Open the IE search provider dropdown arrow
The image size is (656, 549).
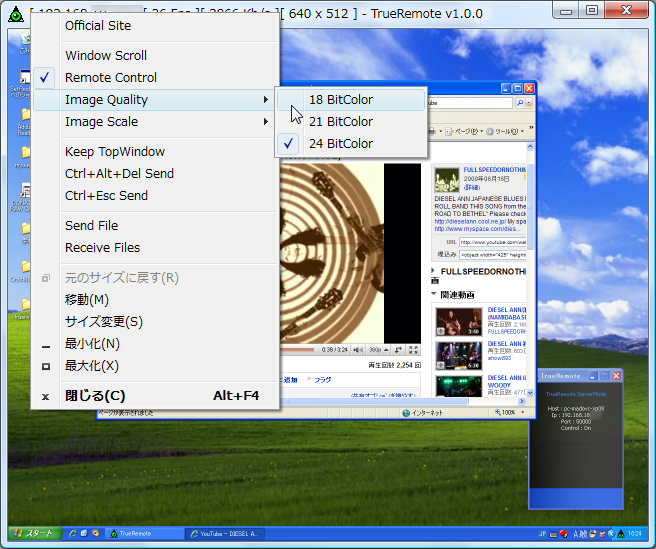click(529, 103)
